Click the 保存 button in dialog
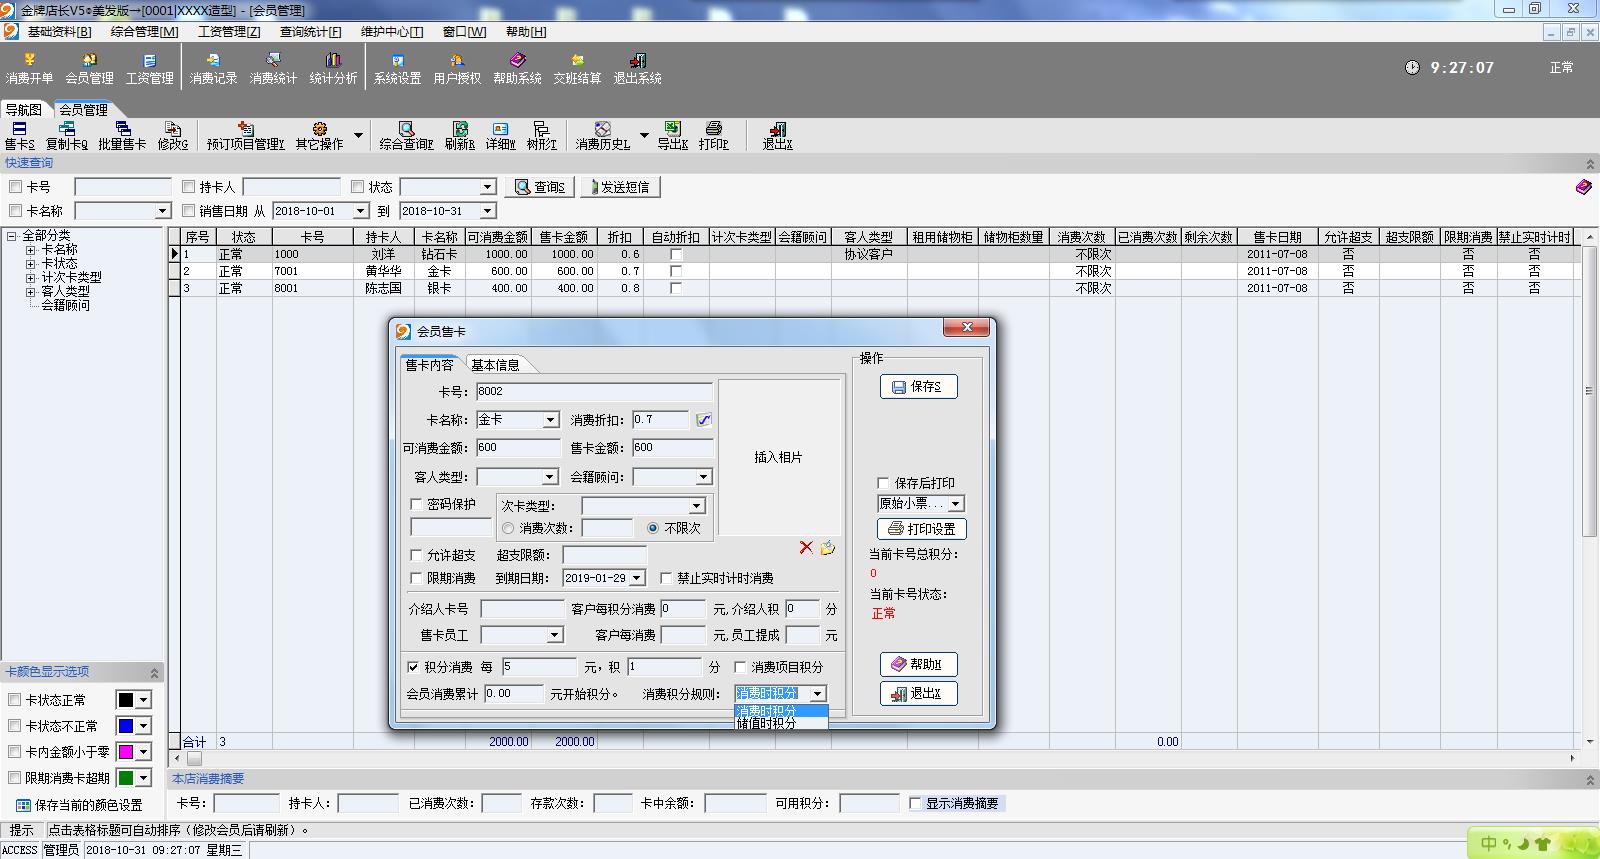 pos(919,387)
